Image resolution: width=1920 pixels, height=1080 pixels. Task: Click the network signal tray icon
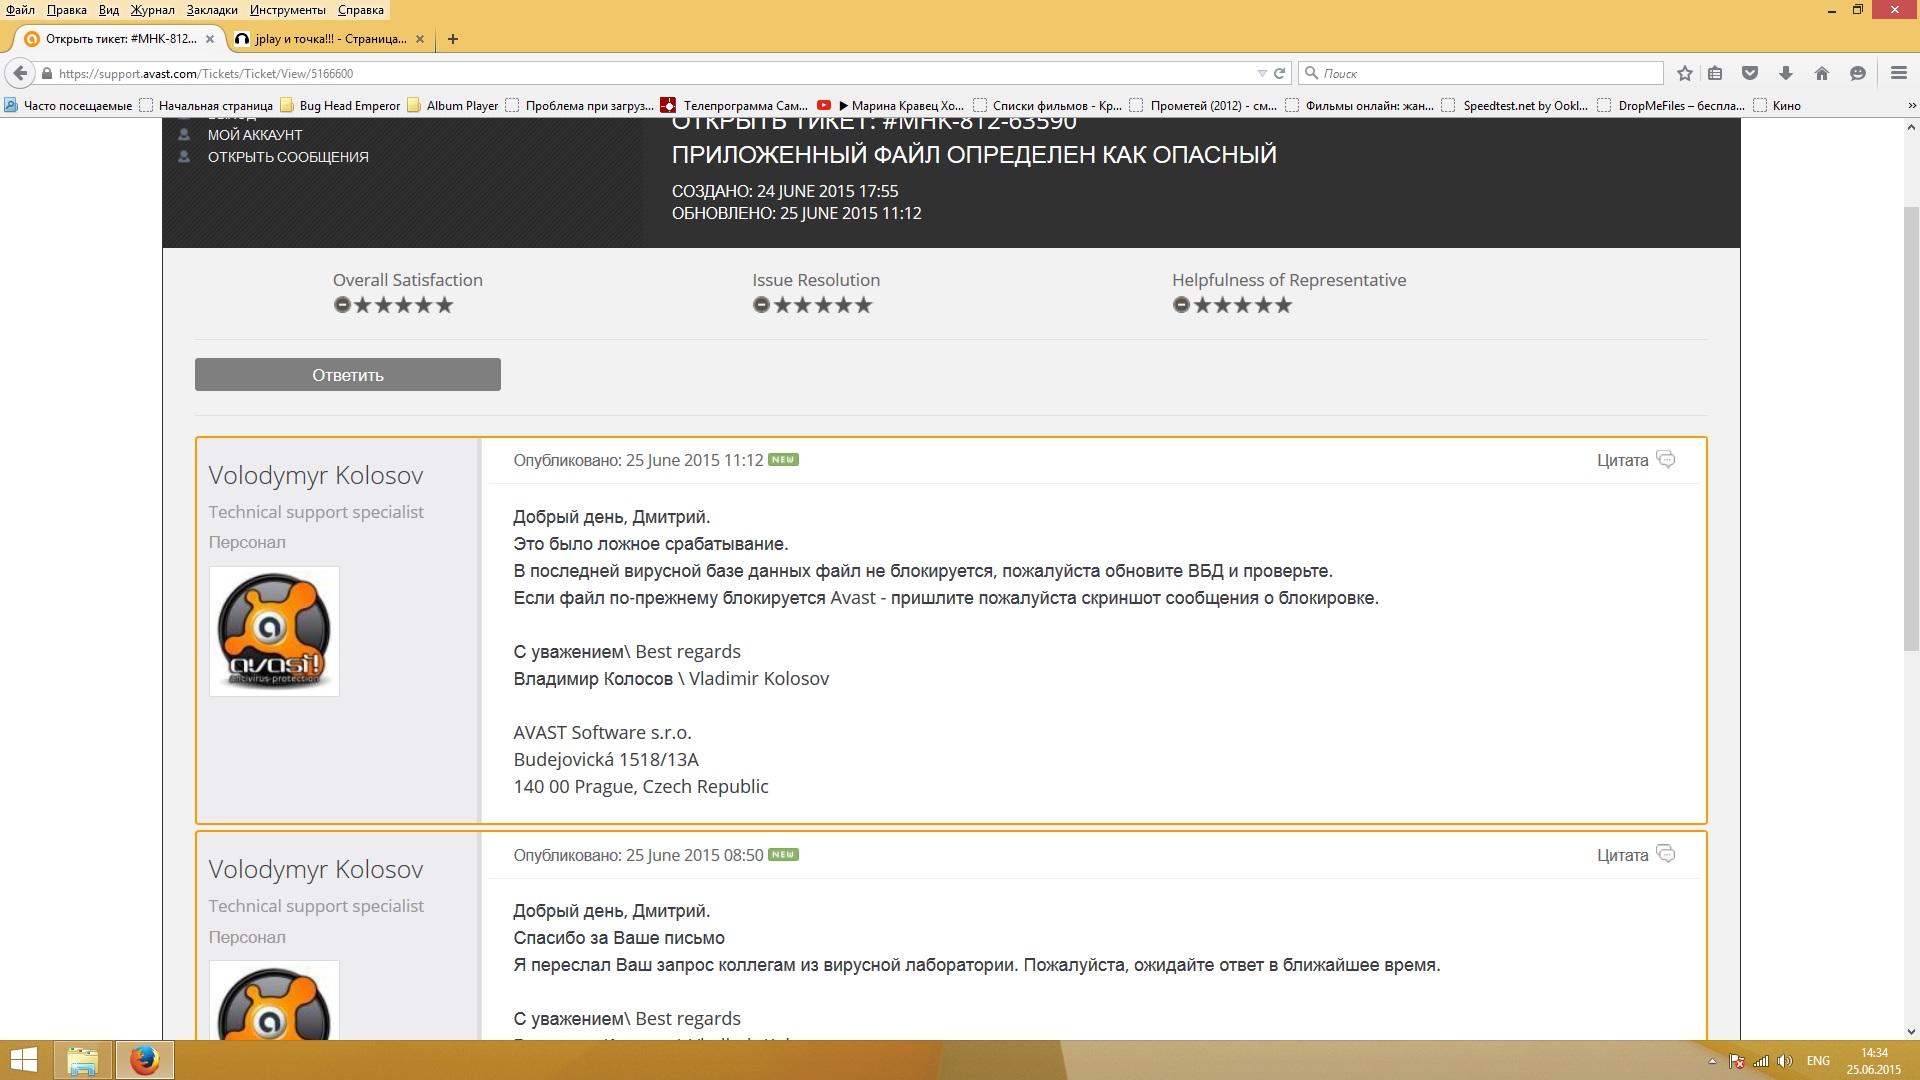pyautogui.click(x=1761, y=1061)
